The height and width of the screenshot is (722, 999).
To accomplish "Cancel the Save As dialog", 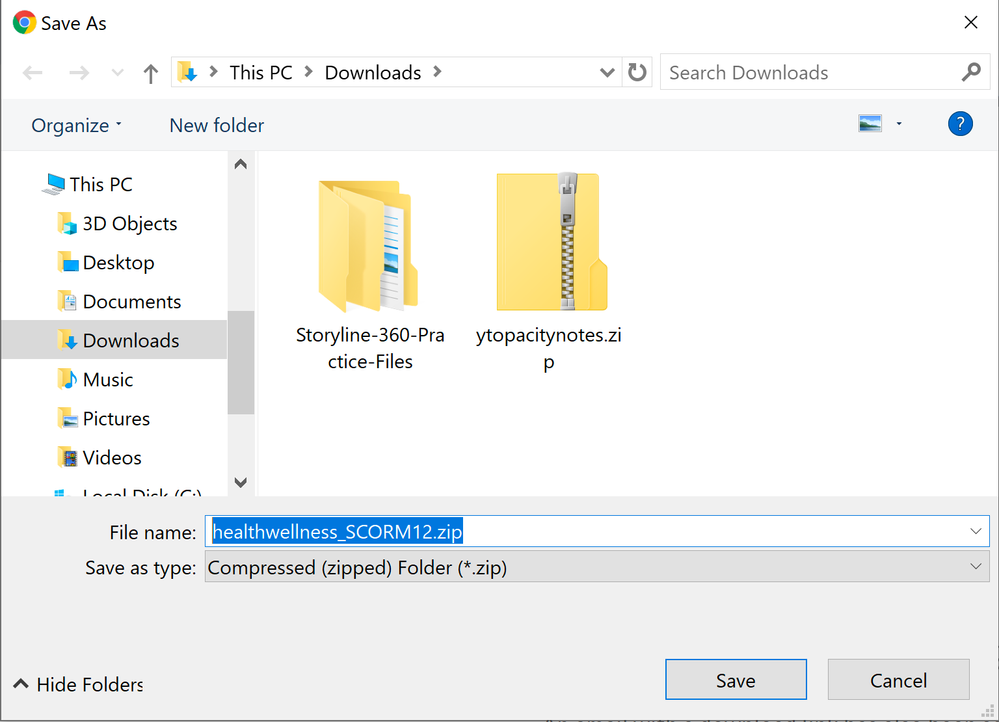I will pyautogui.click(x=898, y=680).
